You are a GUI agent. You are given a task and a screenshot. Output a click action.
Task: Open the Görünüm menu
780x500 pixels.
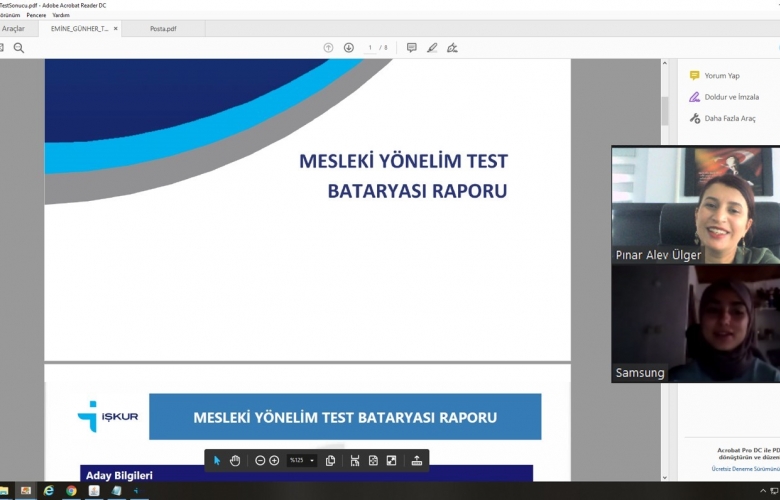pos(9,15)
